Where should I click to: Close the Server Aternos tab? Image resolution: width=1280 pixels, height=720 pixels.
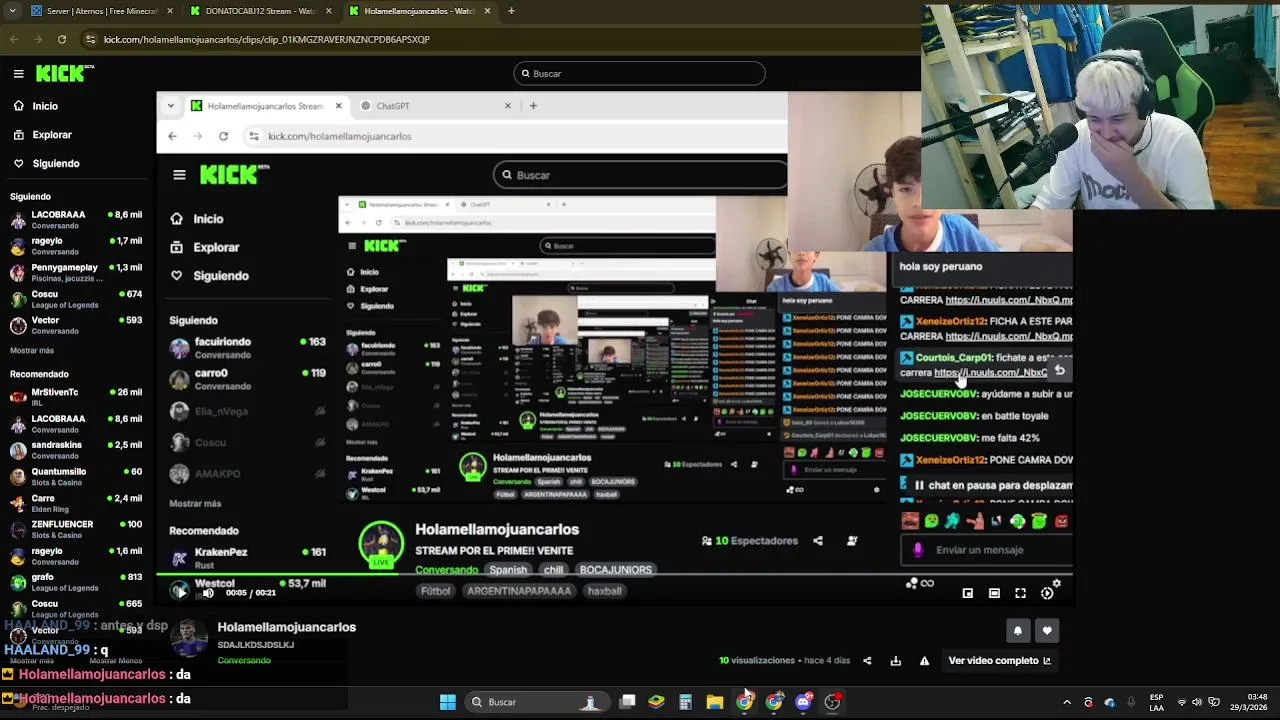click(x=169, y=11)
